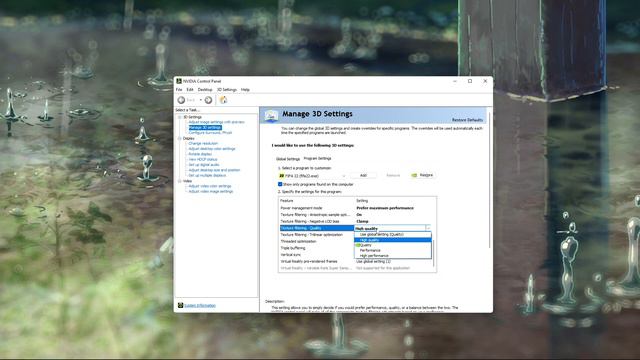Select the Threaded optimization row
Screen dimensions: 640x360
317,241
